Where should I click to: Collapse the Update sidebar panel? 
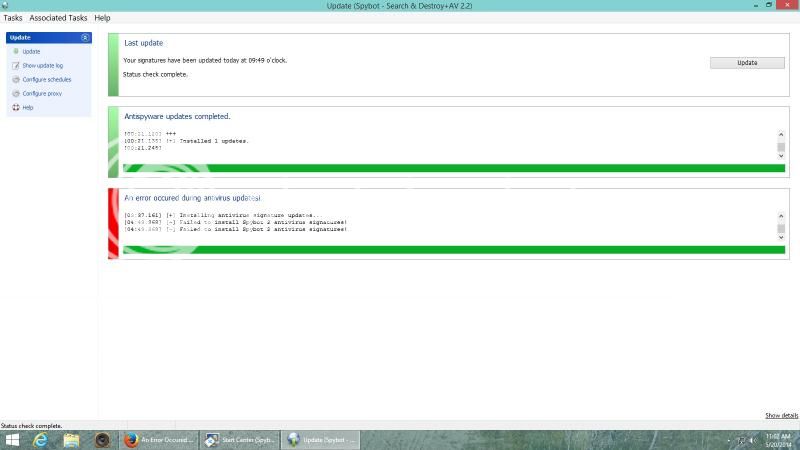click(85, 37)
